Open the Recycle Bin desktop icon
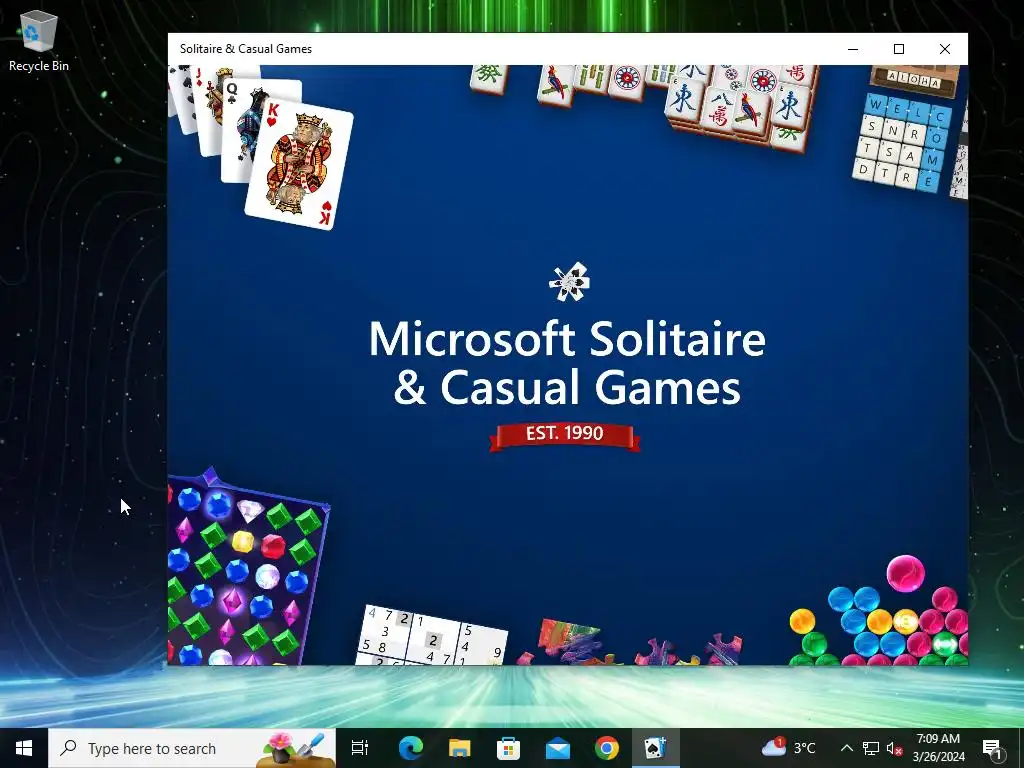This screenshot has width=1024, height=768. click(x=39, y=40)
